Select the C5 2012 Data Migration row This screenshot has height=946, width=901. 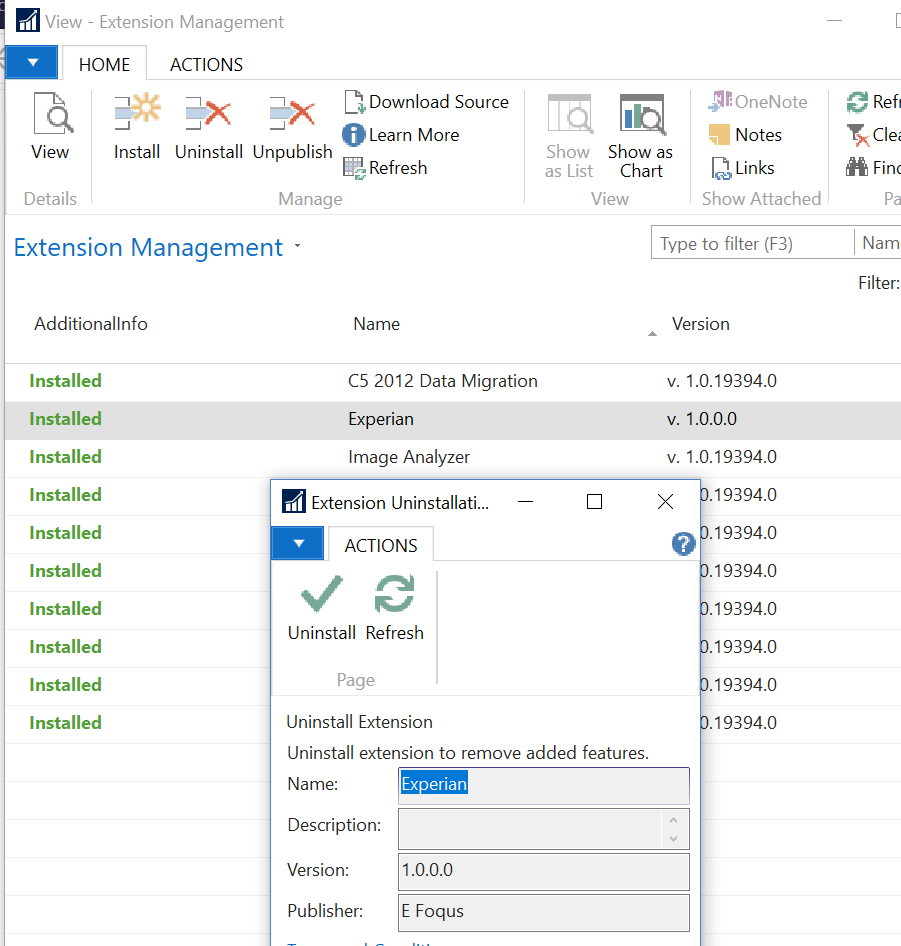pyautogui.click(x=453, y=381)
